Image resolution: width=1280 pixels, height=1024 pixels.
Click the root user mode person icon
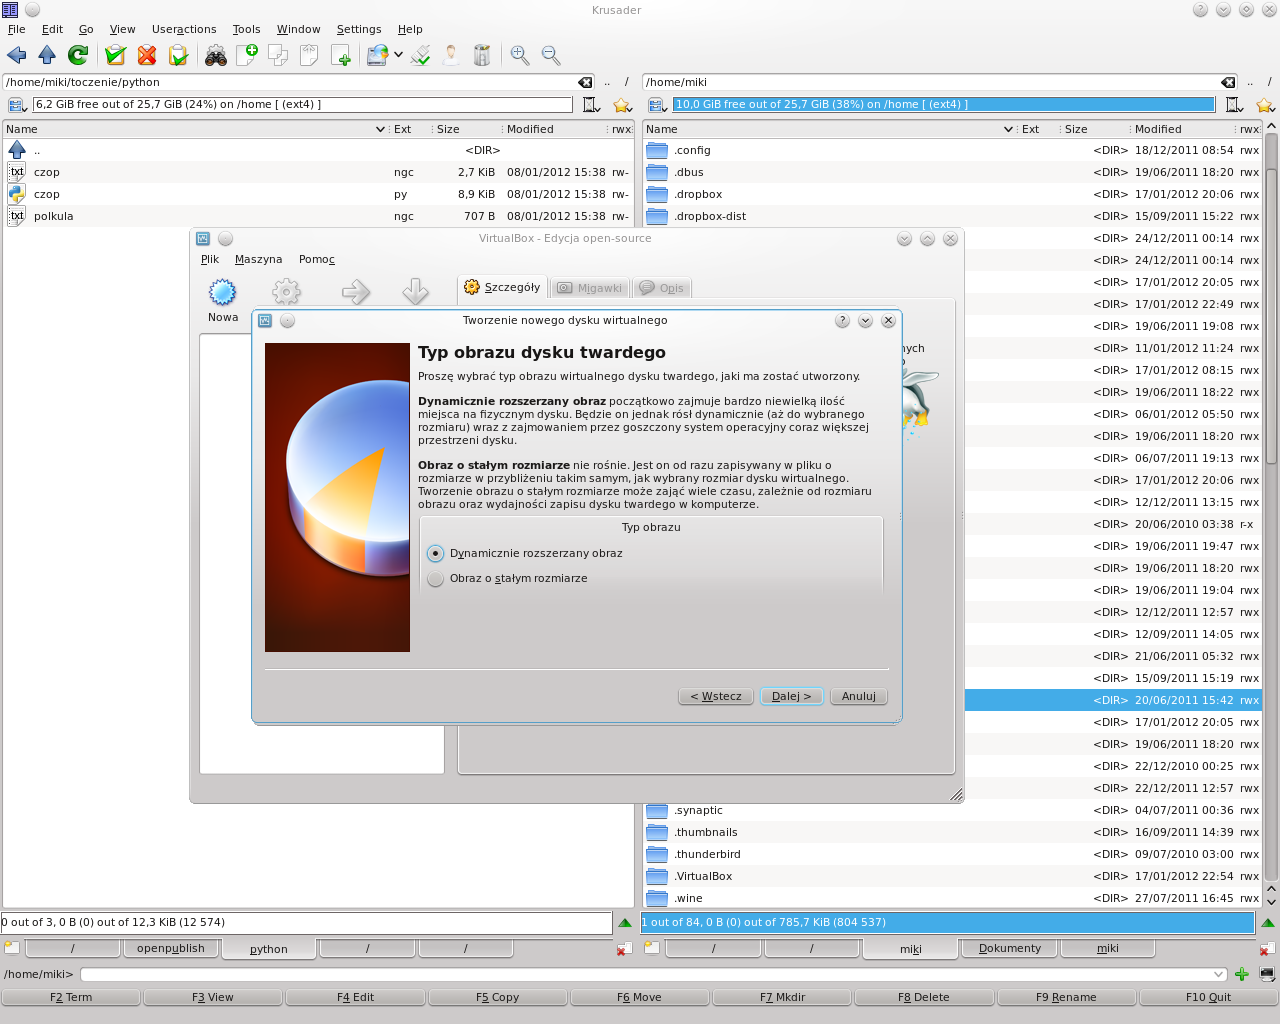tap(451, 55)
